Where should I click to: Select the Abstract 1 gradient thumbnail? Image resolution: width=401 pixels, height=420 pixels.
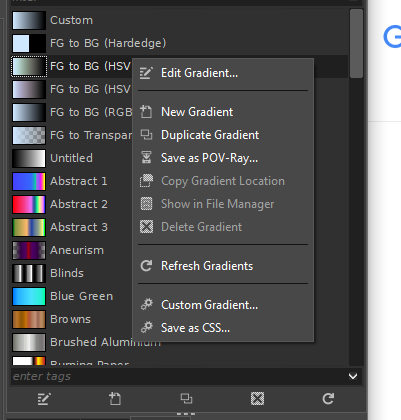pos(29,181)
